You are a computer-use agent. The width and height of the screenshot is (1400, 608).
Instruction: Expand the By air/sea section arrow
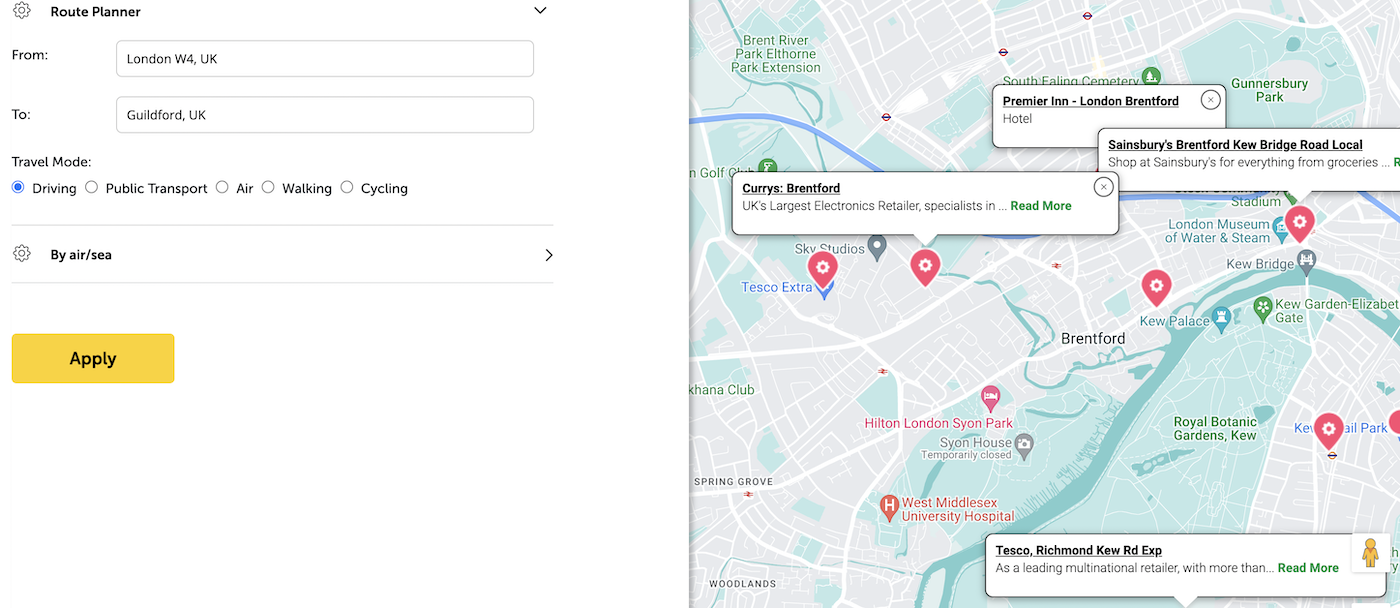coord(548,255)
